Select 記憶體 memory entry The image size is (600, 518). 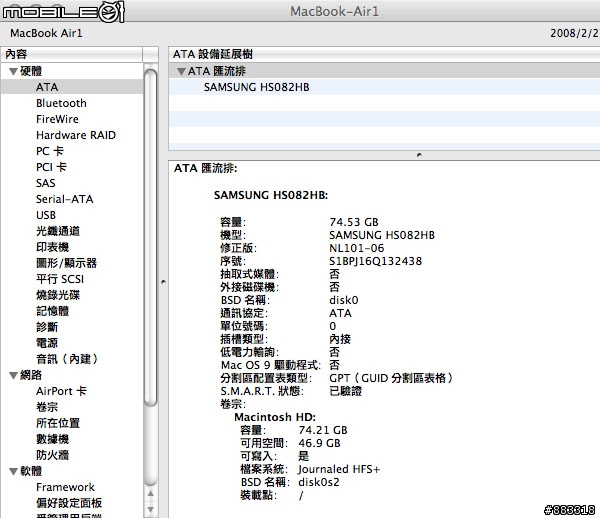click(52, 311)
